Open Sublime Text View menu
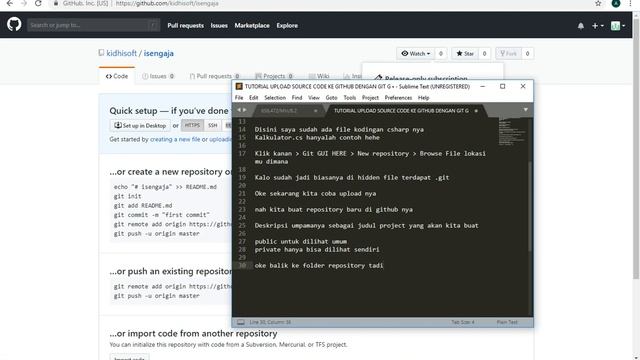640x360 pixels. pyautogui.click(x=313, y=98)
